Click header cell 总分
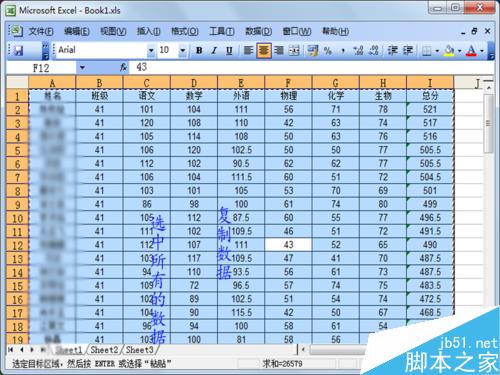Screen dimensions: 500x375 [x=430, y=96]
